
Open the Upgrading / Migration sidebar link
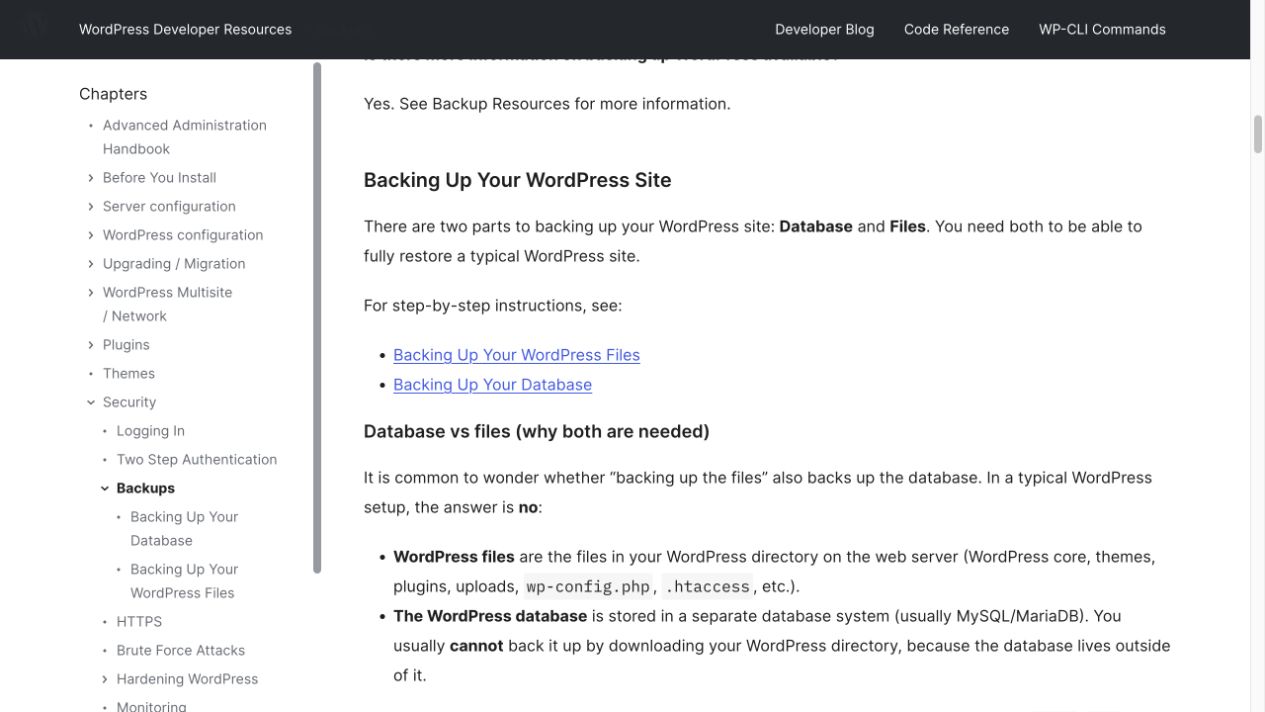(174, 264)
